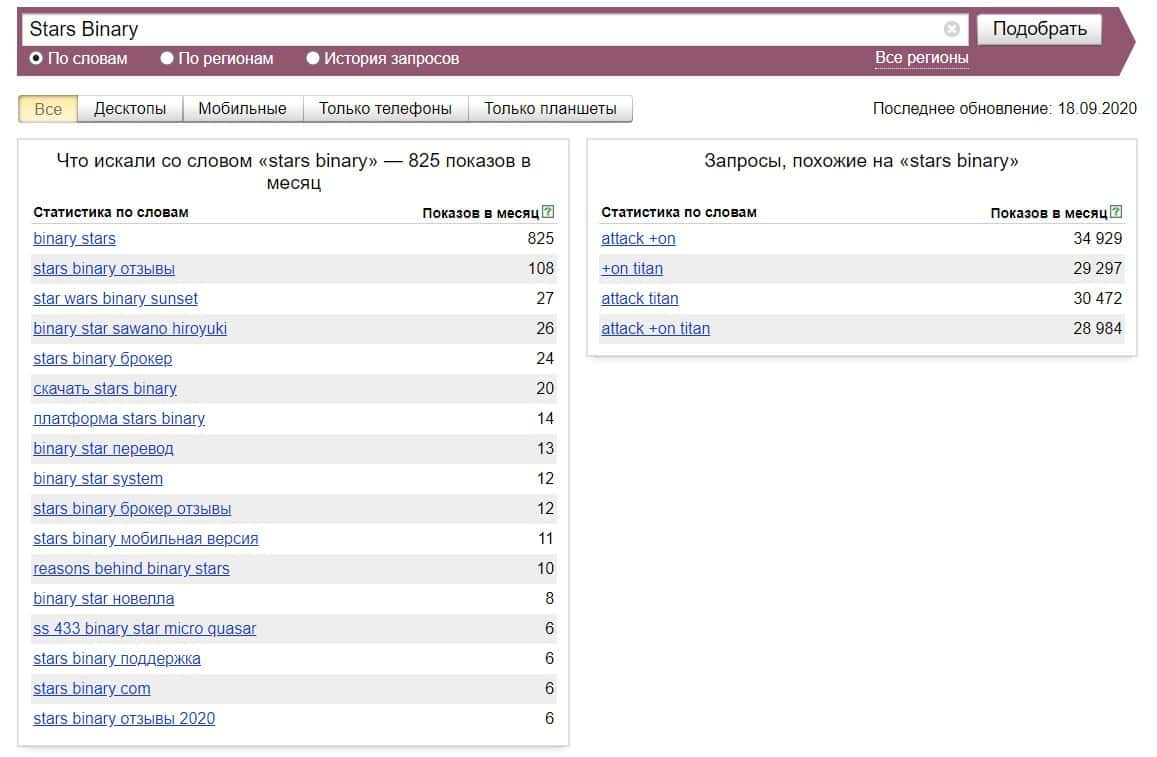Select the 'Все' devices tab

48,109
